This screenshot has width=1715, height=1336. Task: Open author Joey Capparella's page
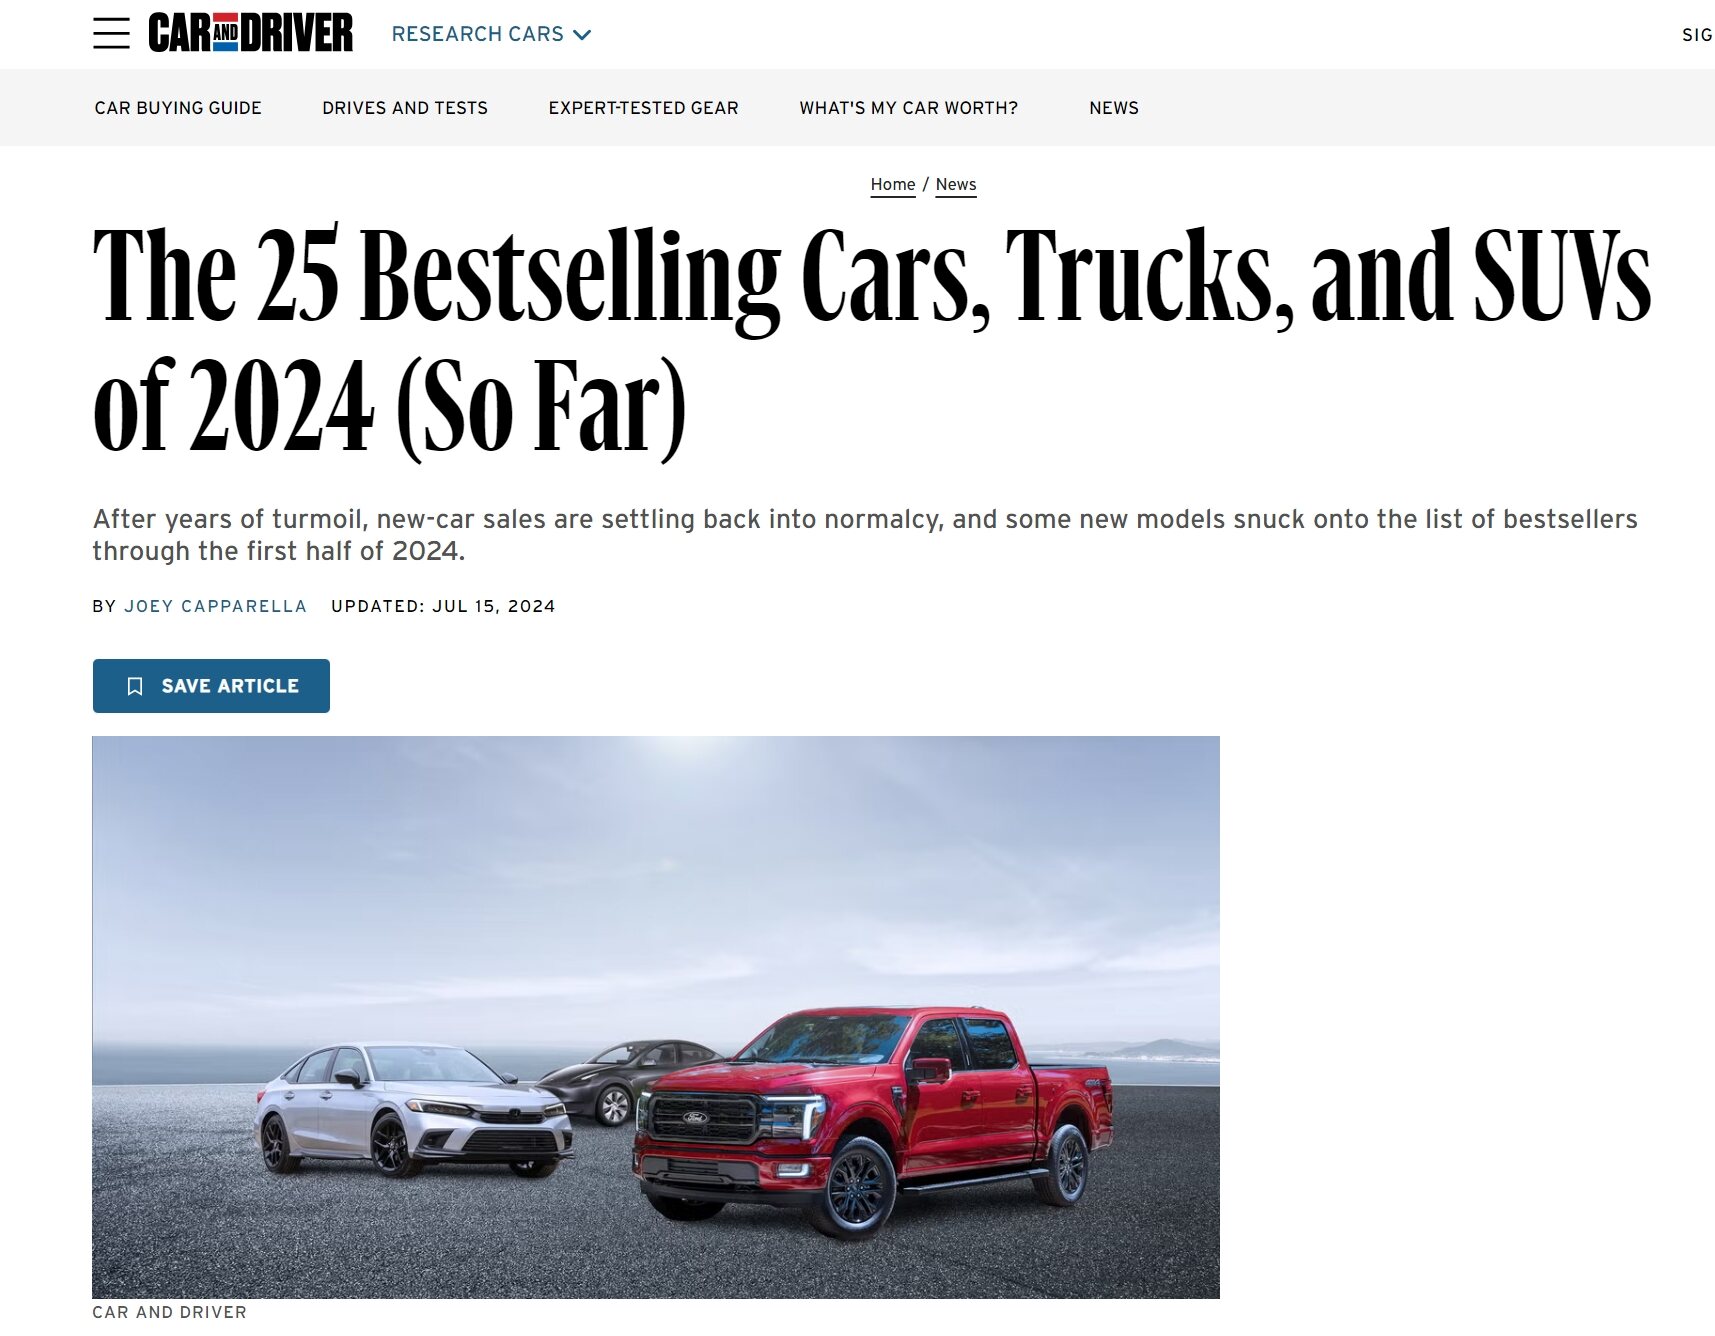pos(215,606)
